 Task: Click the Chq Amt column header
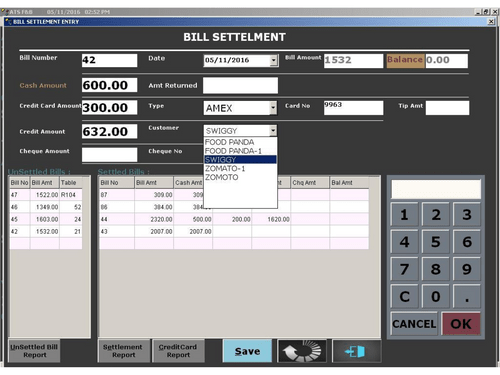pos(310,183)
